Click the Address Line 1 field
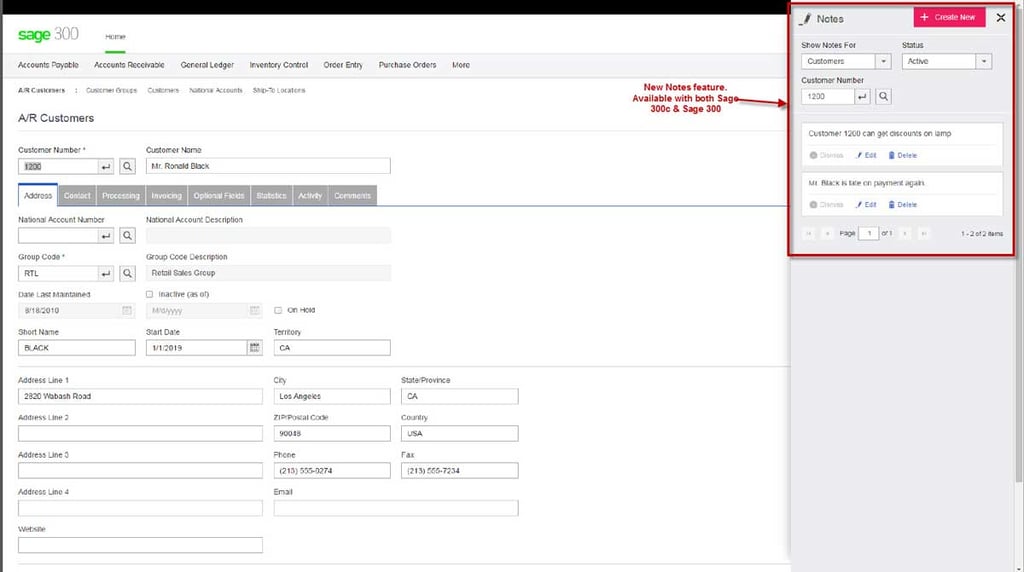 [140, 396]
